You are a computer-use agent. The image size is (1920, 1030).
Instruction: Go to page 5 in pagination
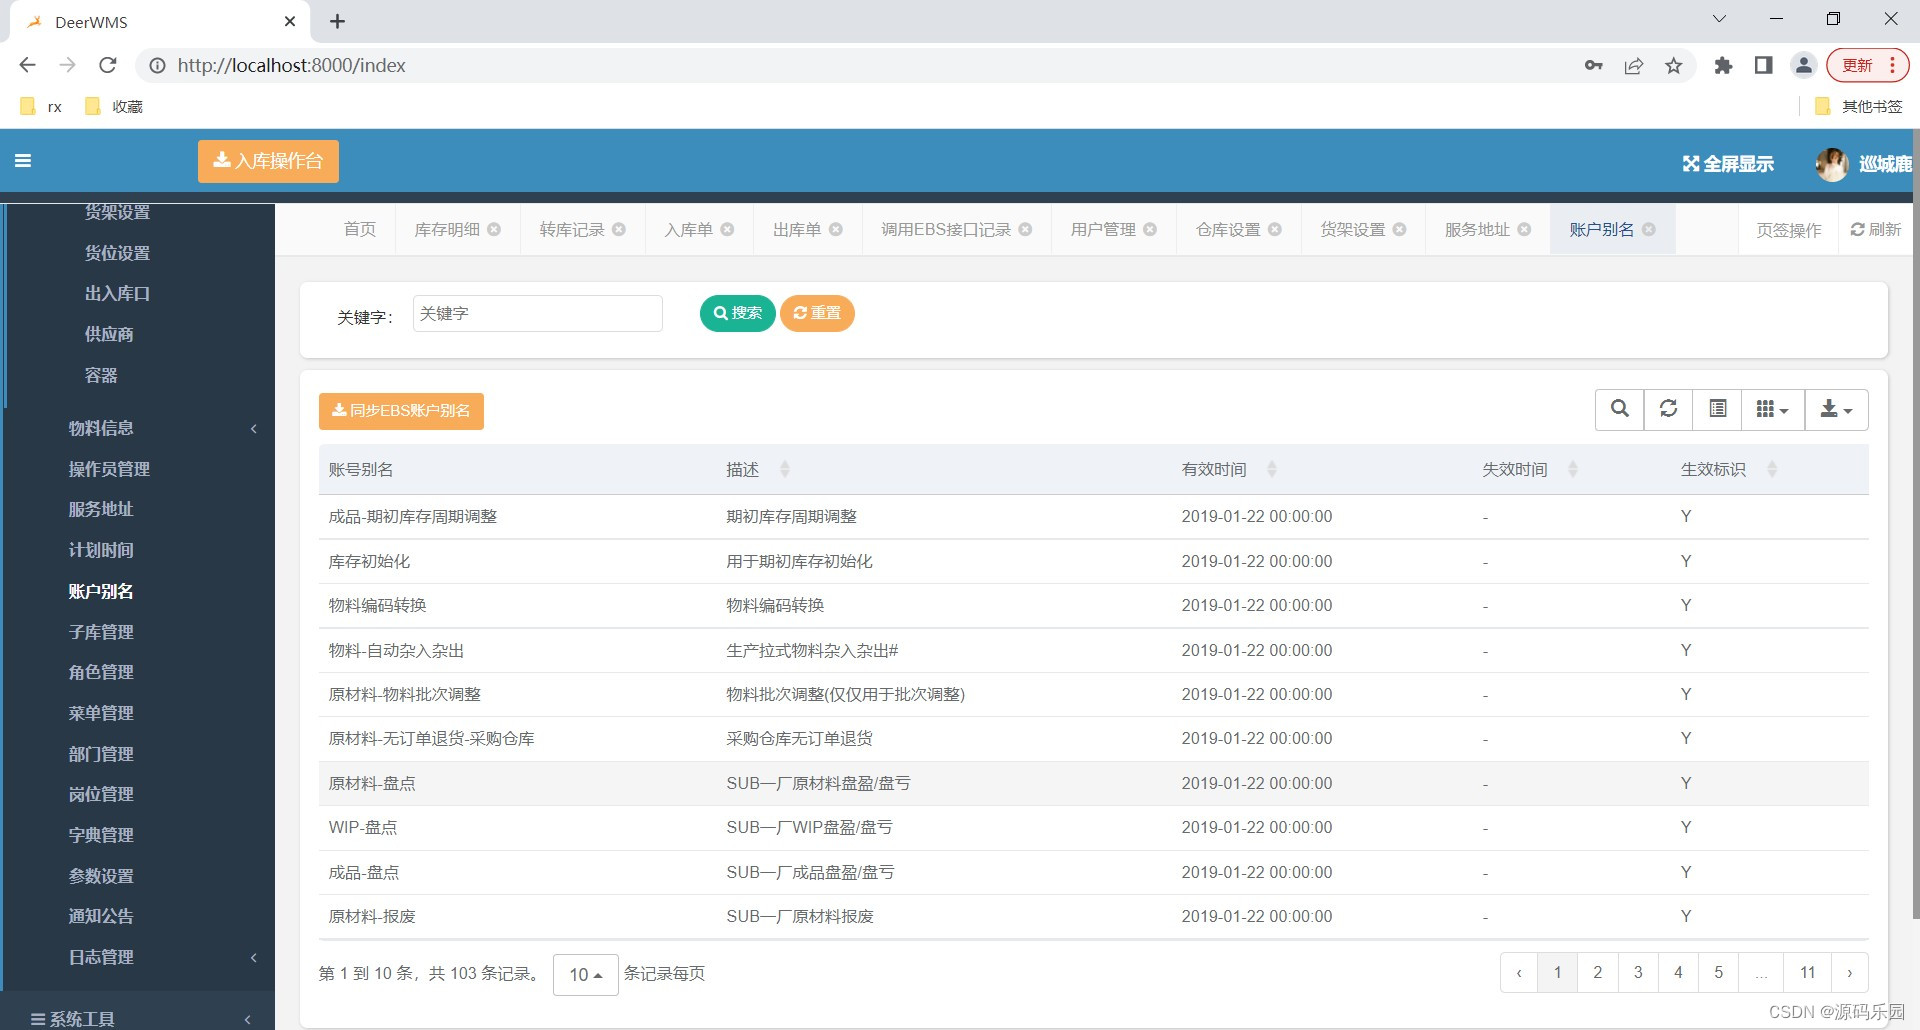pyautogui.click(x=1718, y=971)
